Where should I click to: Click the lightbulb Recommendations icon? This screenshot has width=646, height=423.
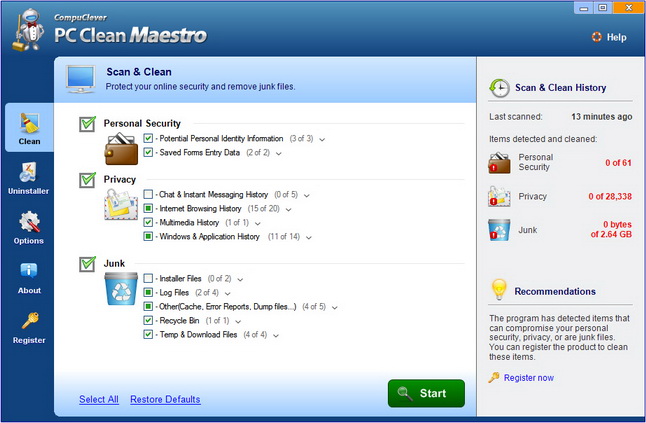point(499,290)
